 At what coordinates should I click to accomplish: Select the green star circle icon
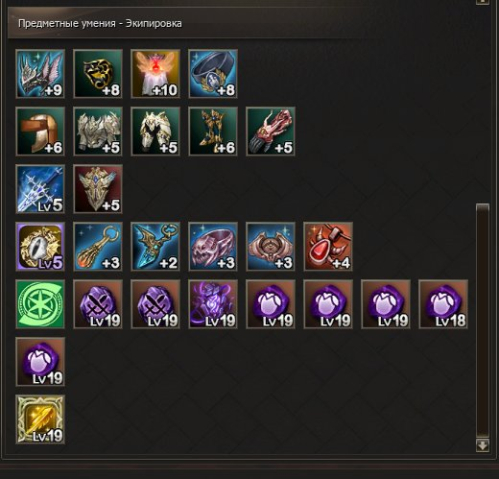(x=40, y=304)
